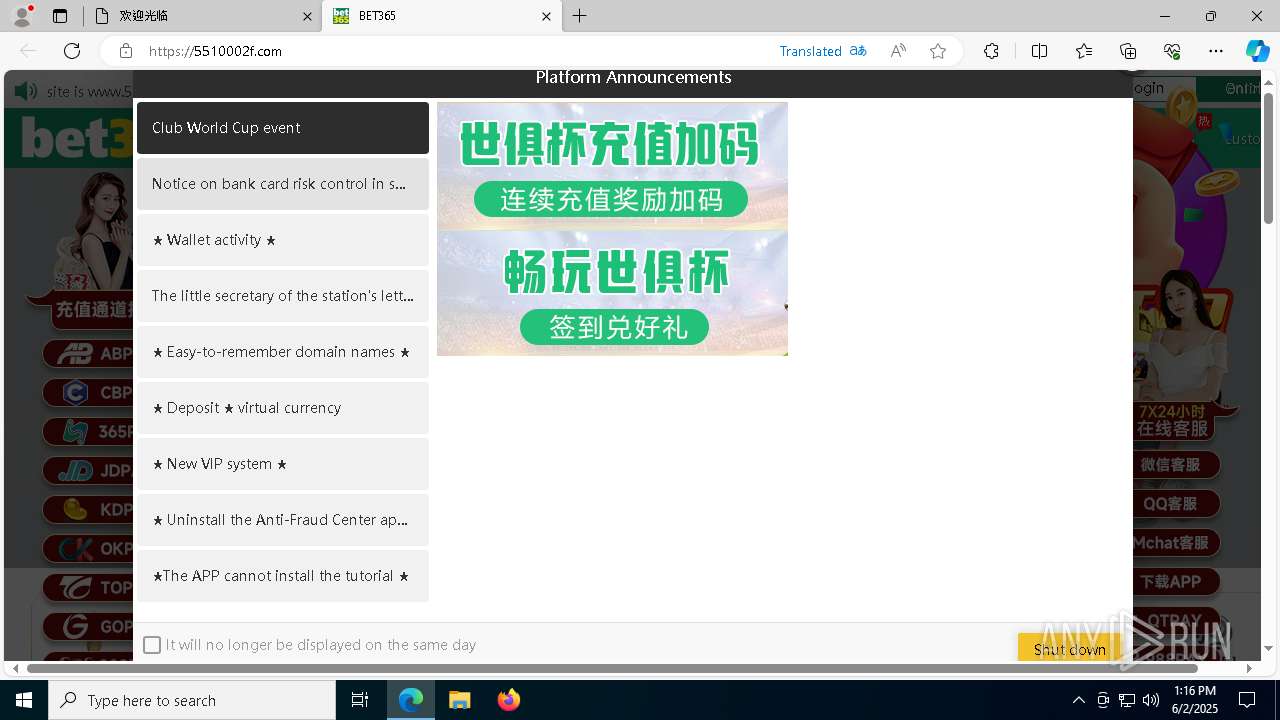Open File Explorer from the taskbar
1280x720 pixels.
459,700
